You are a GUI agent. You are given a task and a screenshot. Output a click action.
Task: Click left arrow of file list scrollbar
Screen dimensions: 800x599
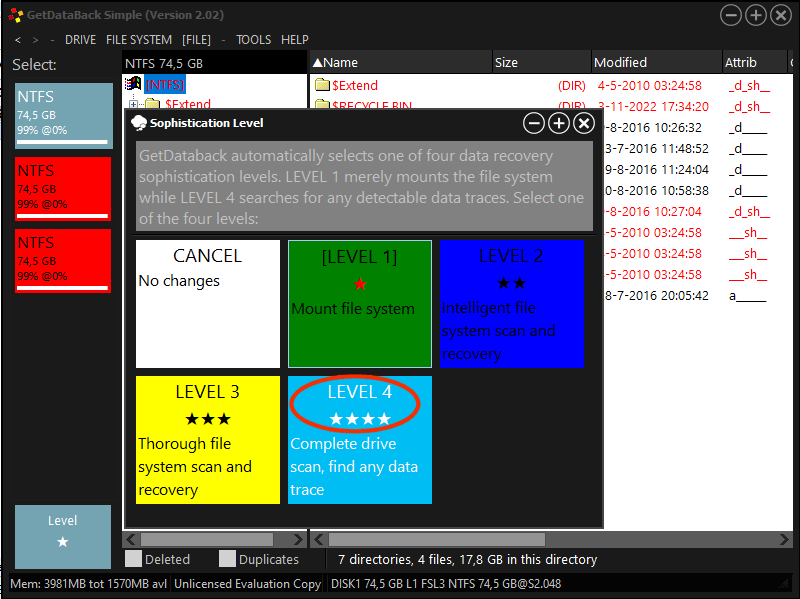(319, 539)
